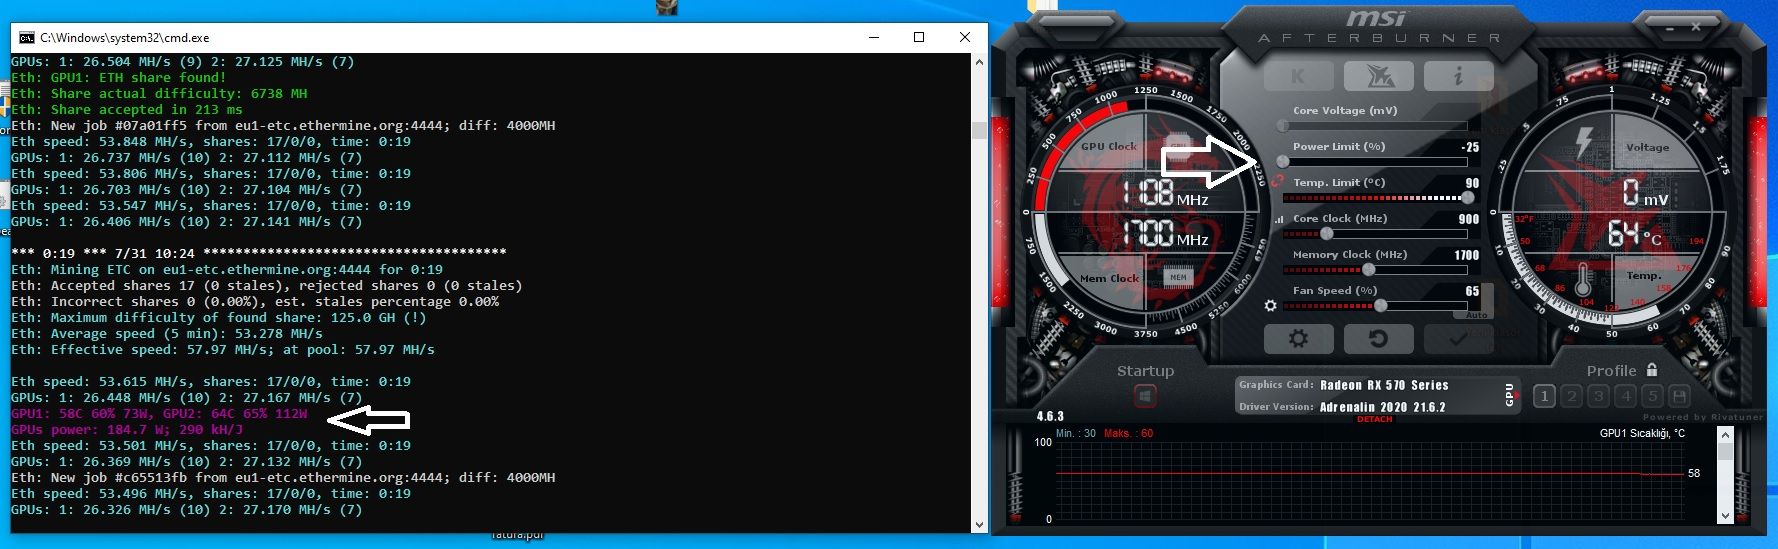Select profile slot 2
Viewport: 1778px width, 549px height.
[x=1571, y=396]
